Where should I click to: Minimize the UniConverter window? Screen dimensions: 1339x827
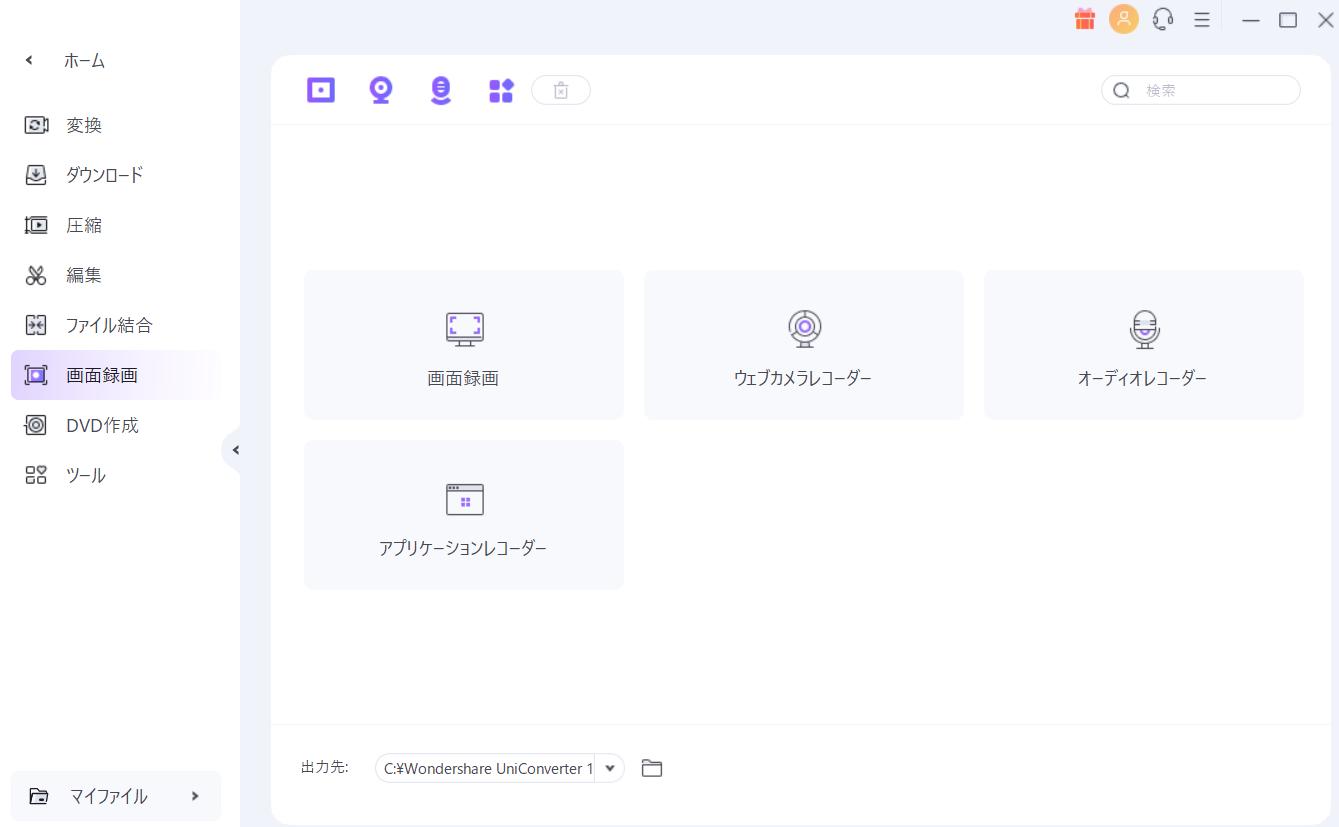point(1251,20)
